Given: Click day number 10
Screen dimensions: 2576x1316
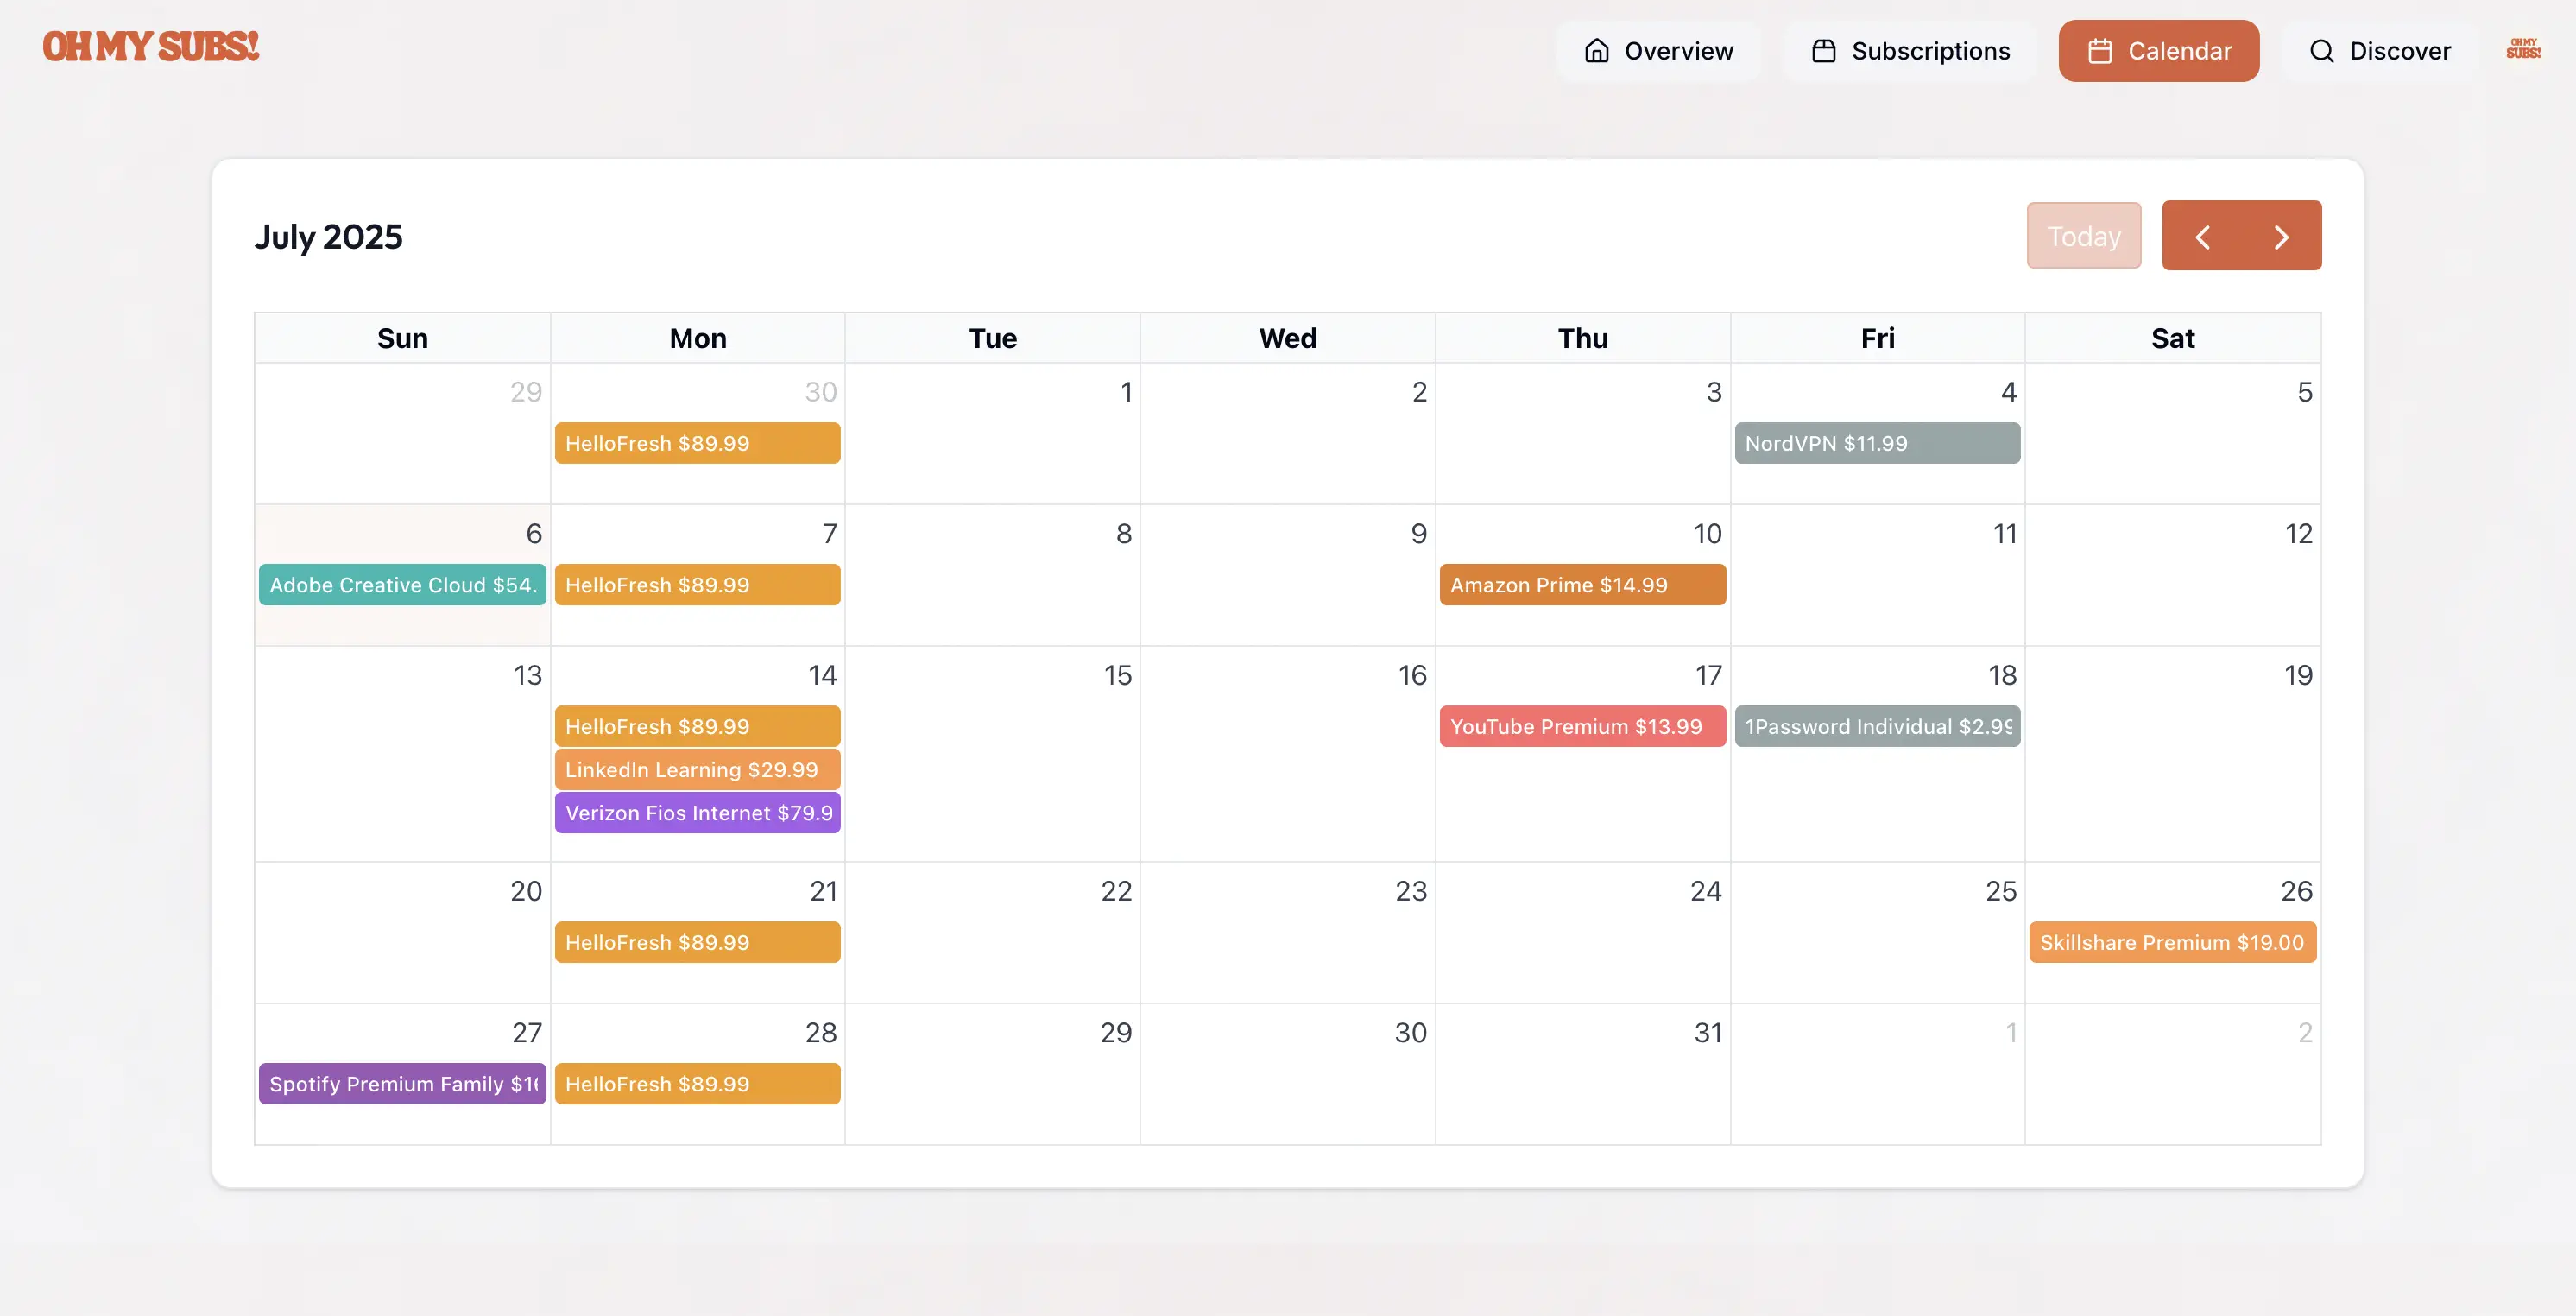Looking at the screenshot, I should tap(1707, 534).
